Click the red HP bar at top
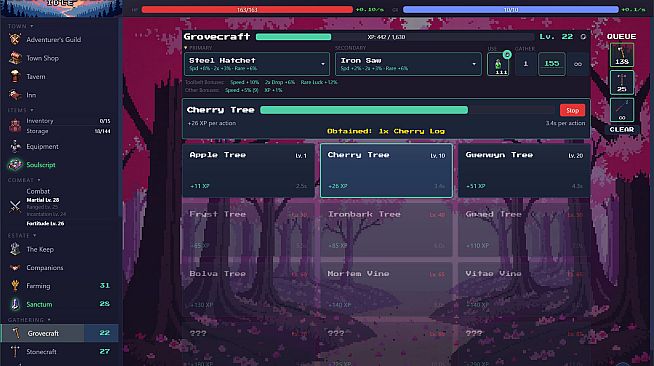 [x=247, y=9]
